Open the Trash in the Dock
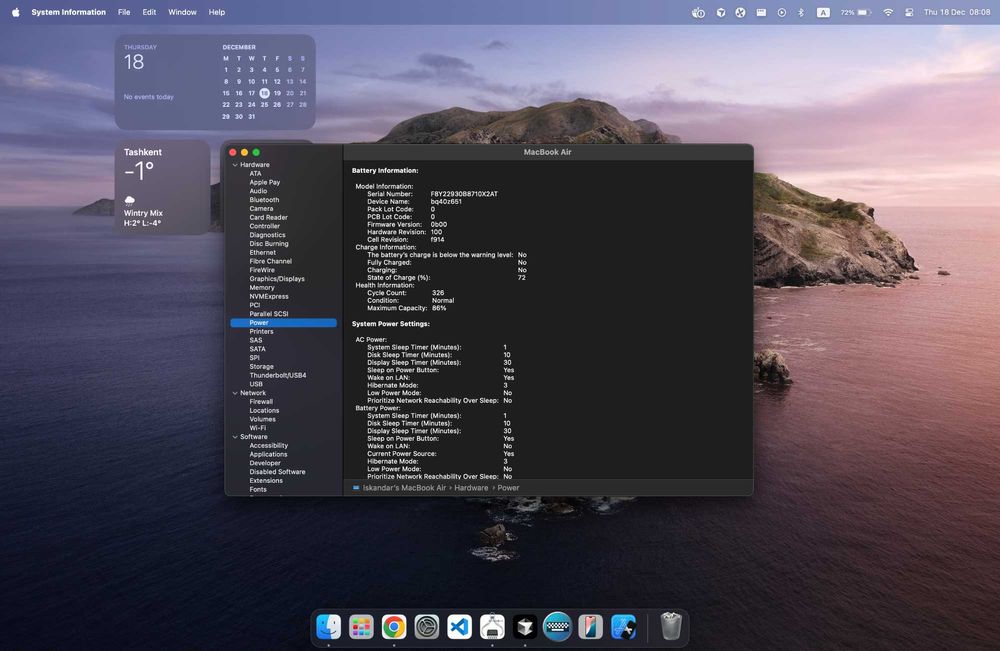This screenshot has width=1000, height=651. pyautogui.click(x=670, y=627)
